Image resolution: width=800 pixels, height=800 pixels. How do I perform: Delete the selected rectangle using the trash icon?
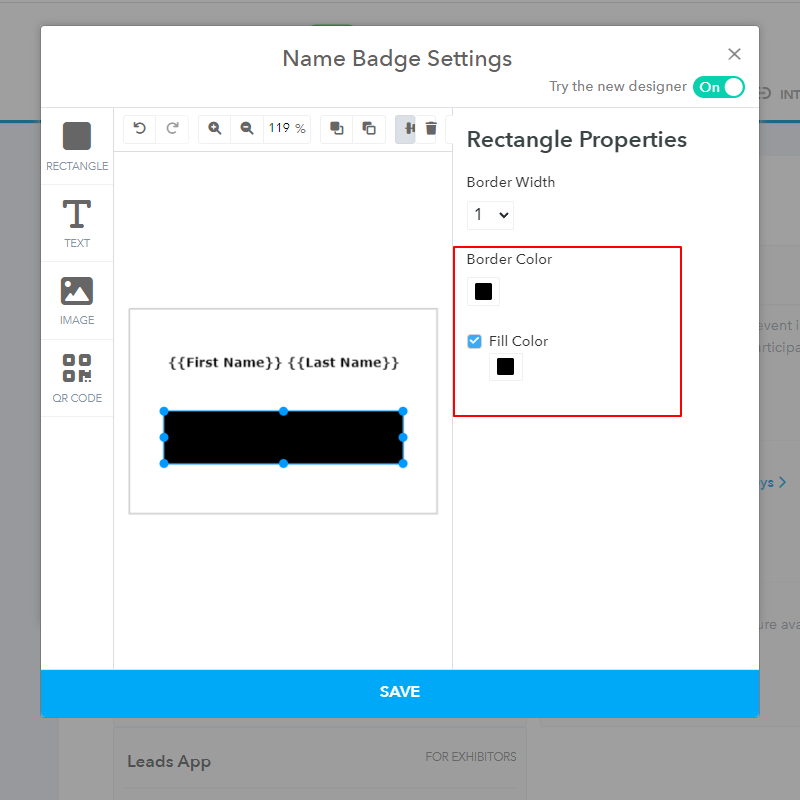pyautogui.click(x=431, y=128)
